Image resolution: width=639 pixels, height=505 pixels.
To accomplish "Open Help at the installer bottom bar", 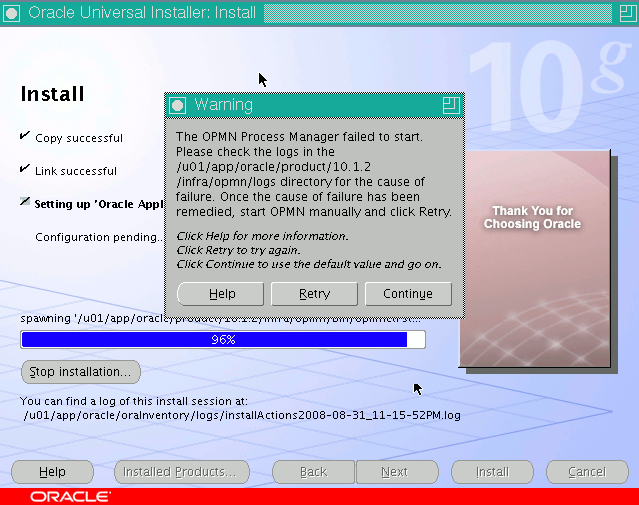I will [52, 472].
